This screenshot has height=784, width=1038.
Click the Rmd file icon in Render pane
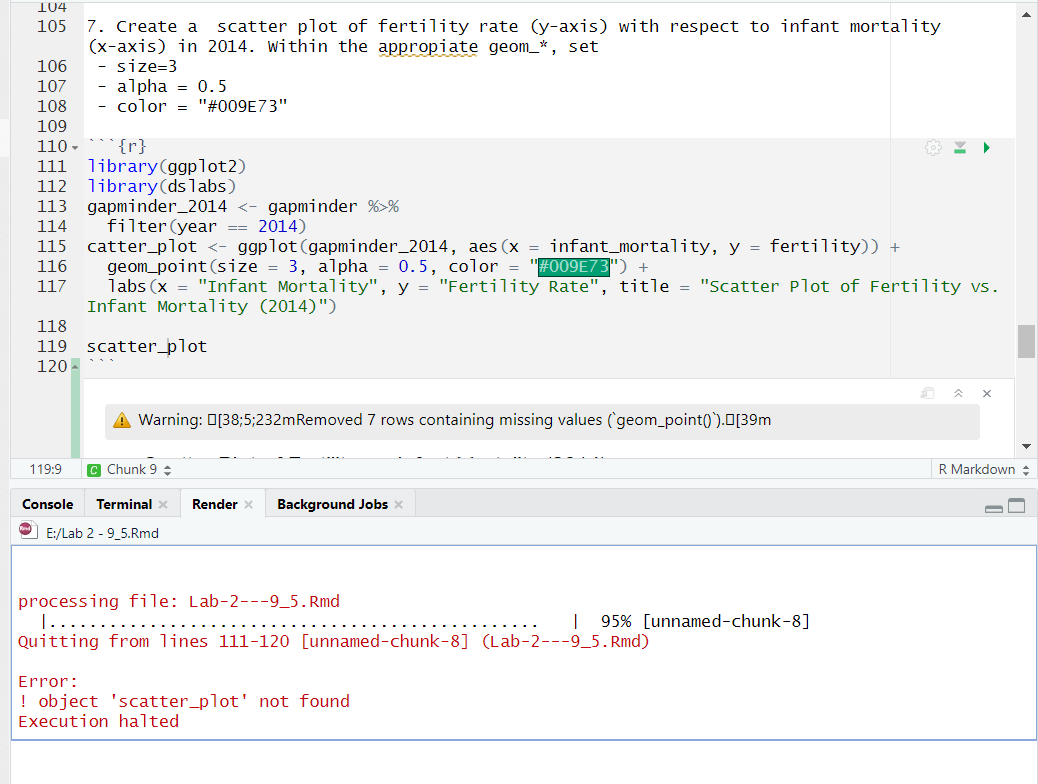pyautogui.click(x=26, y=530)
